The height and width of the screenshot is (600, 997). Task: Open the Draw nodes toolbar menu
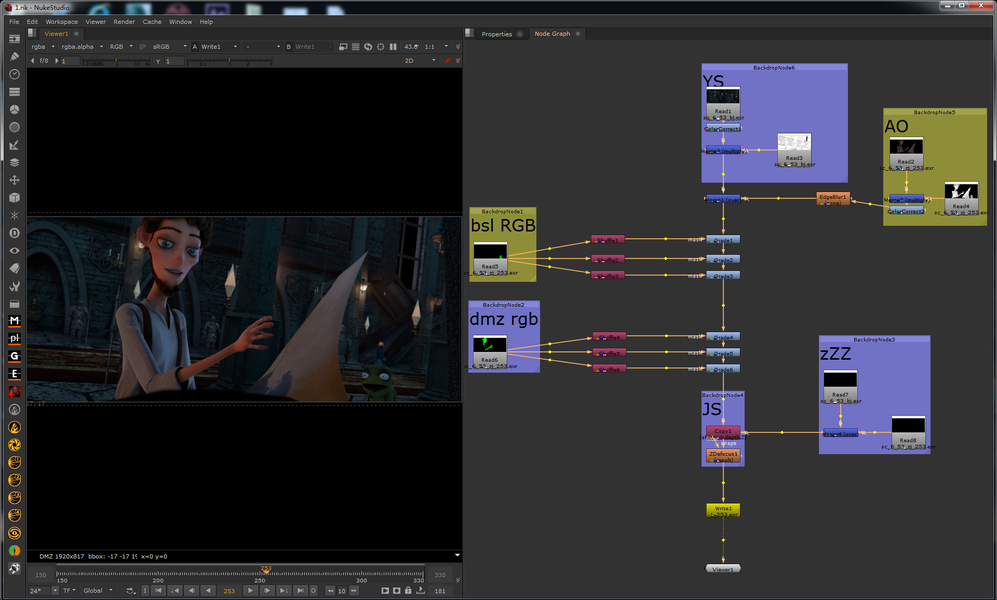[14, 56]
